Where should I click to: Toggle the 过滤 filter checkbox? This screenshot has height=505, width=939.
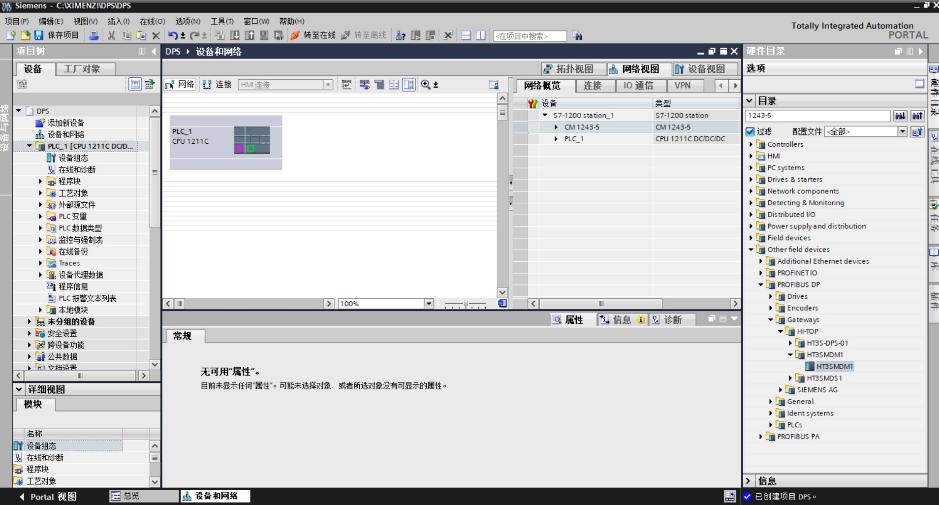[750, 131]
